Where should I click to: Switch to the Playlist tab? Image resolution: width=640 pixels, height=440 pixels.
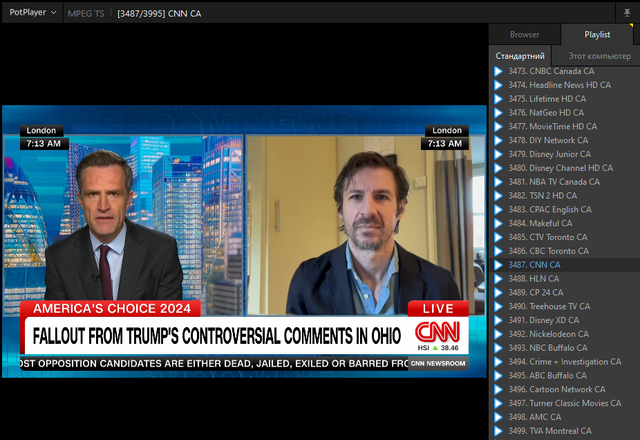click(x=597, y=35)
